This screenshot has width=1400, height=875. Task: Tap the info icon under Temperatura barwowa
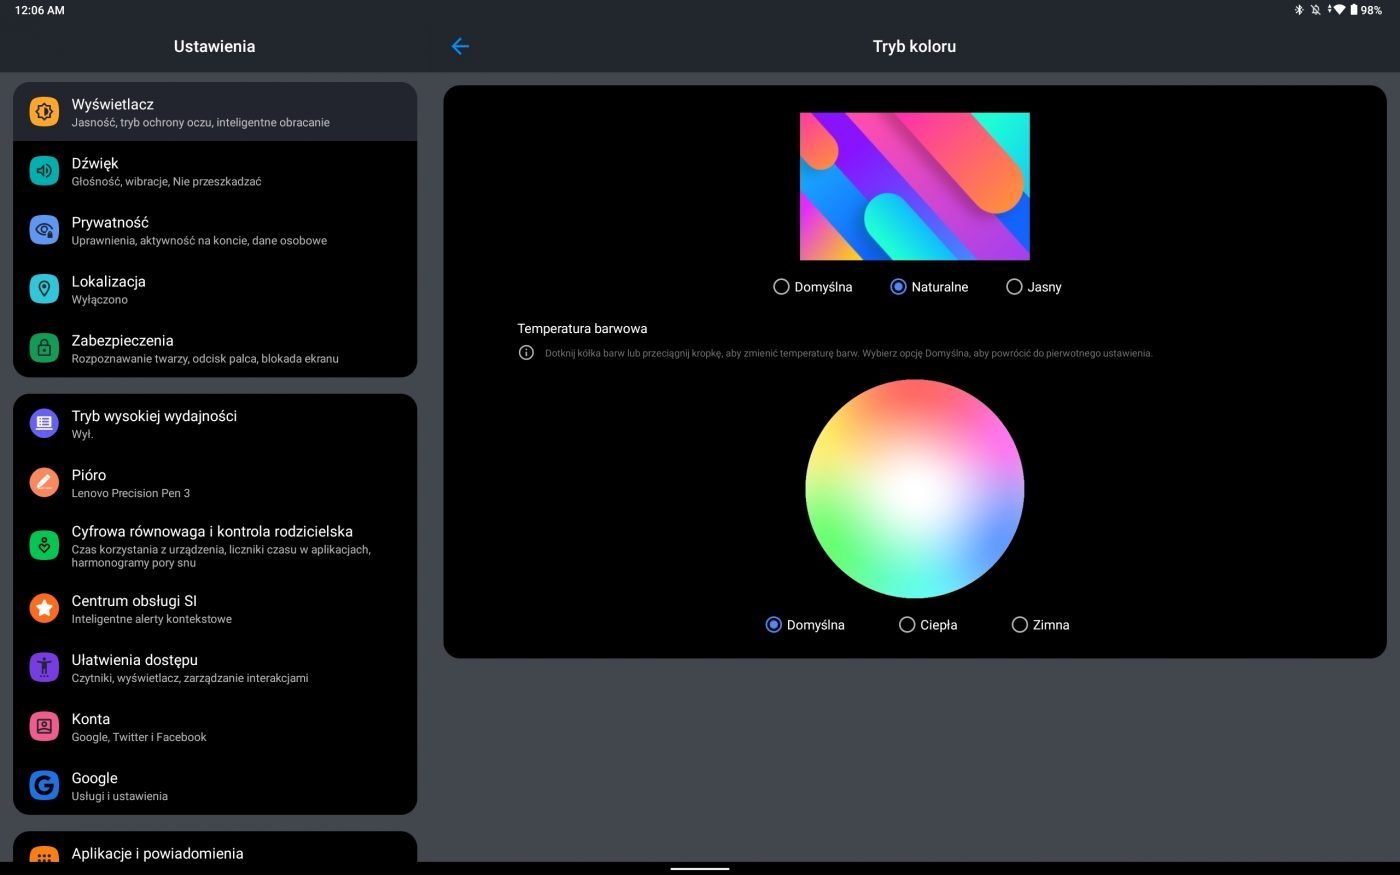[x=526, y=353]
